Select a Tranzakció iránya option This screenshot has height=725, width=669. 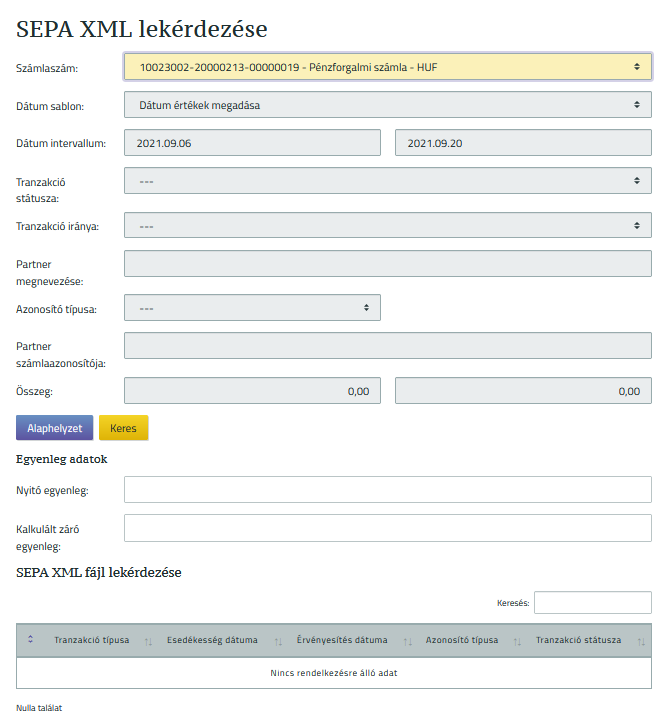click(x=387, y=226)
